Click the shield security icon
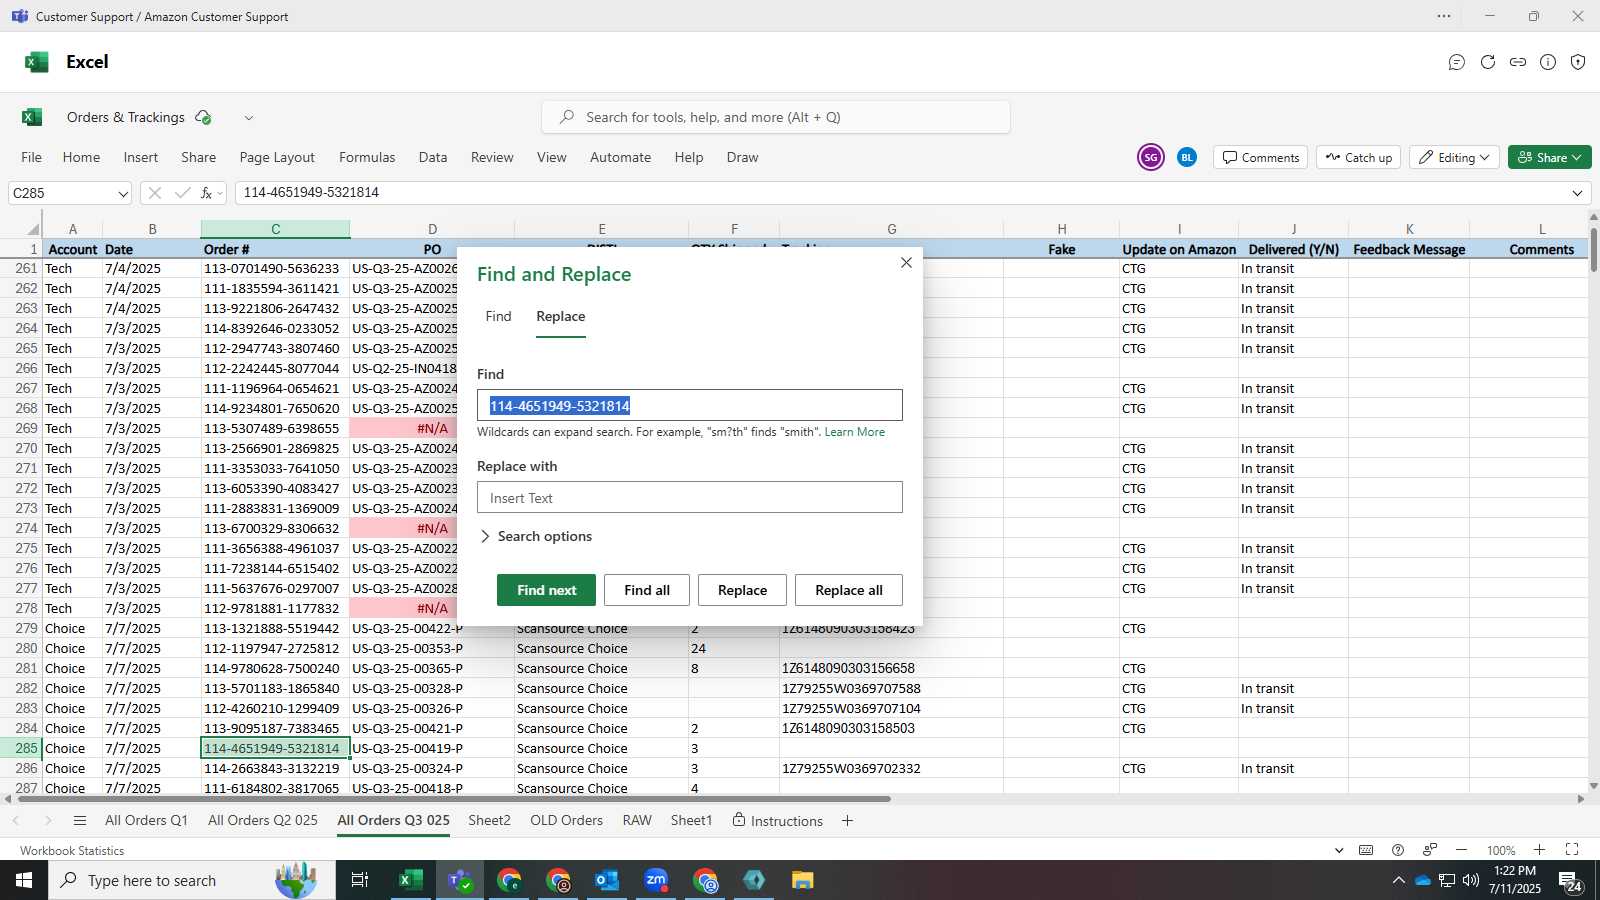This screenshot has width=1600, height=900. tap(1578, 62)
